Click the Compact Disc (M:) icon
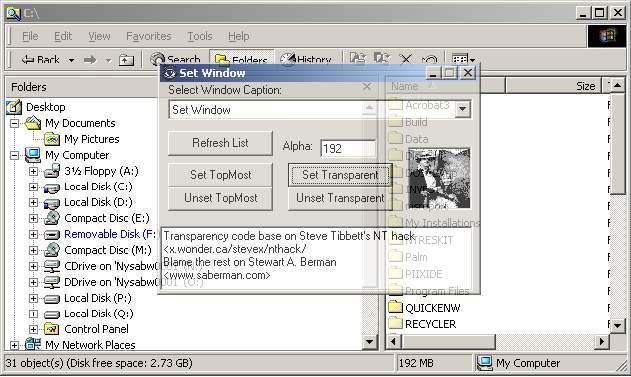This screenshot has height=377, width=631. pos(52,250)
